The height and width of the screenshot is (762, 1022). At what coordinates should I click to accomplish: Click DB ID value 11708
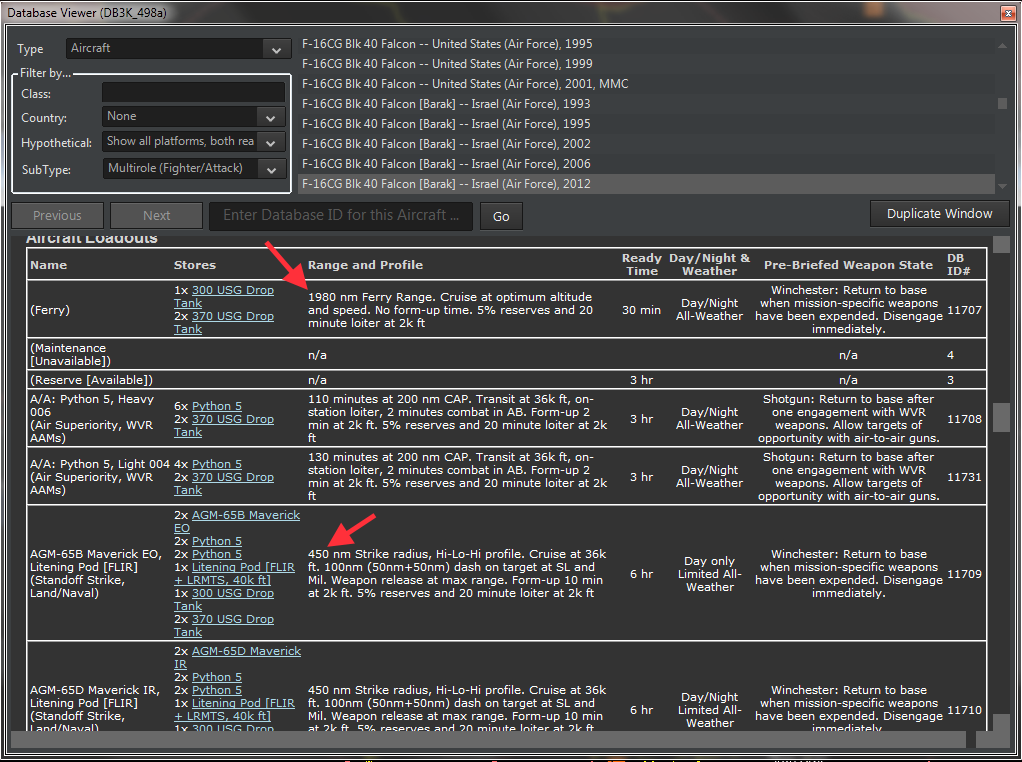(964, 419)
